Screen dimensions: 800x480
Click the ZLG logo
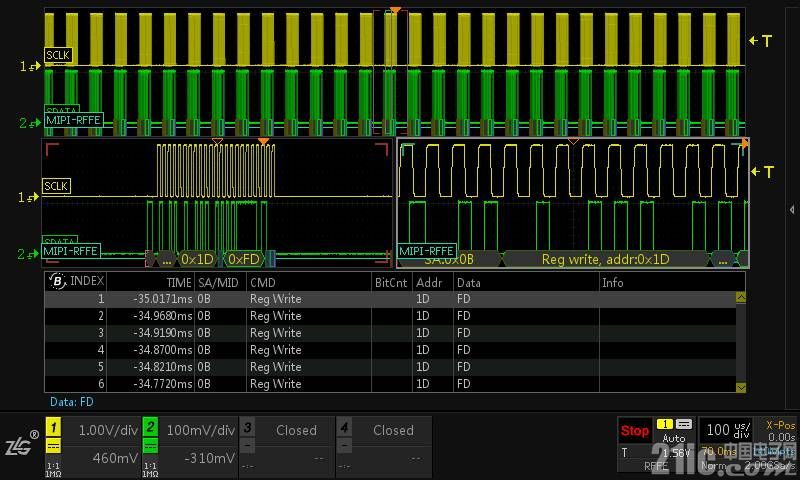coord(20,445)
